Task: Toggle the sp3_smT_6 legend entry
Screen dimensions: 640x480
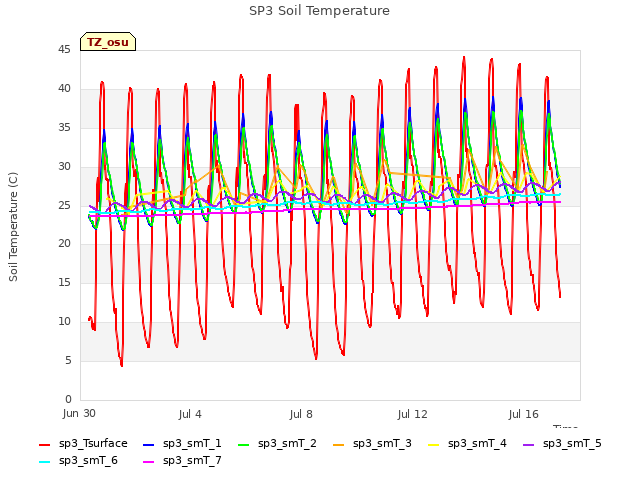Action: [78, 461]
